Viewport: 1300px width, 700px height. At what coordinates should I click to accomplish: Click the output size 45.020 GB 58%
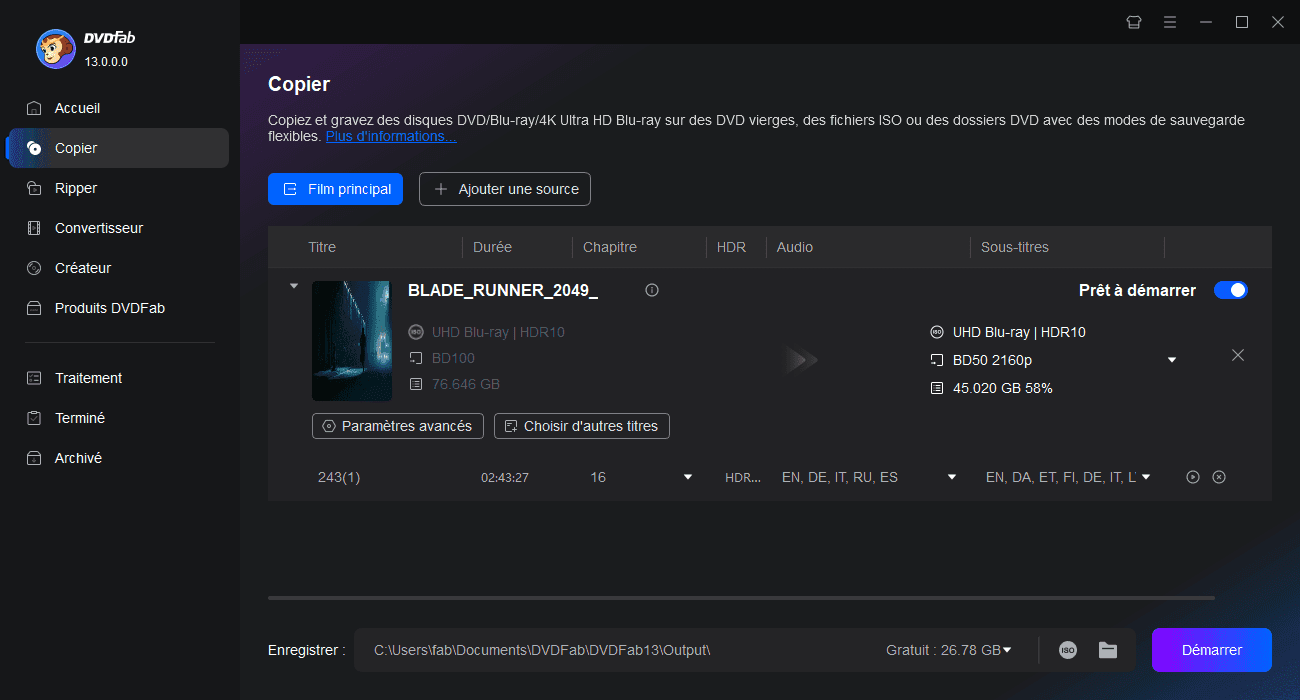(x=1003, y=388)
